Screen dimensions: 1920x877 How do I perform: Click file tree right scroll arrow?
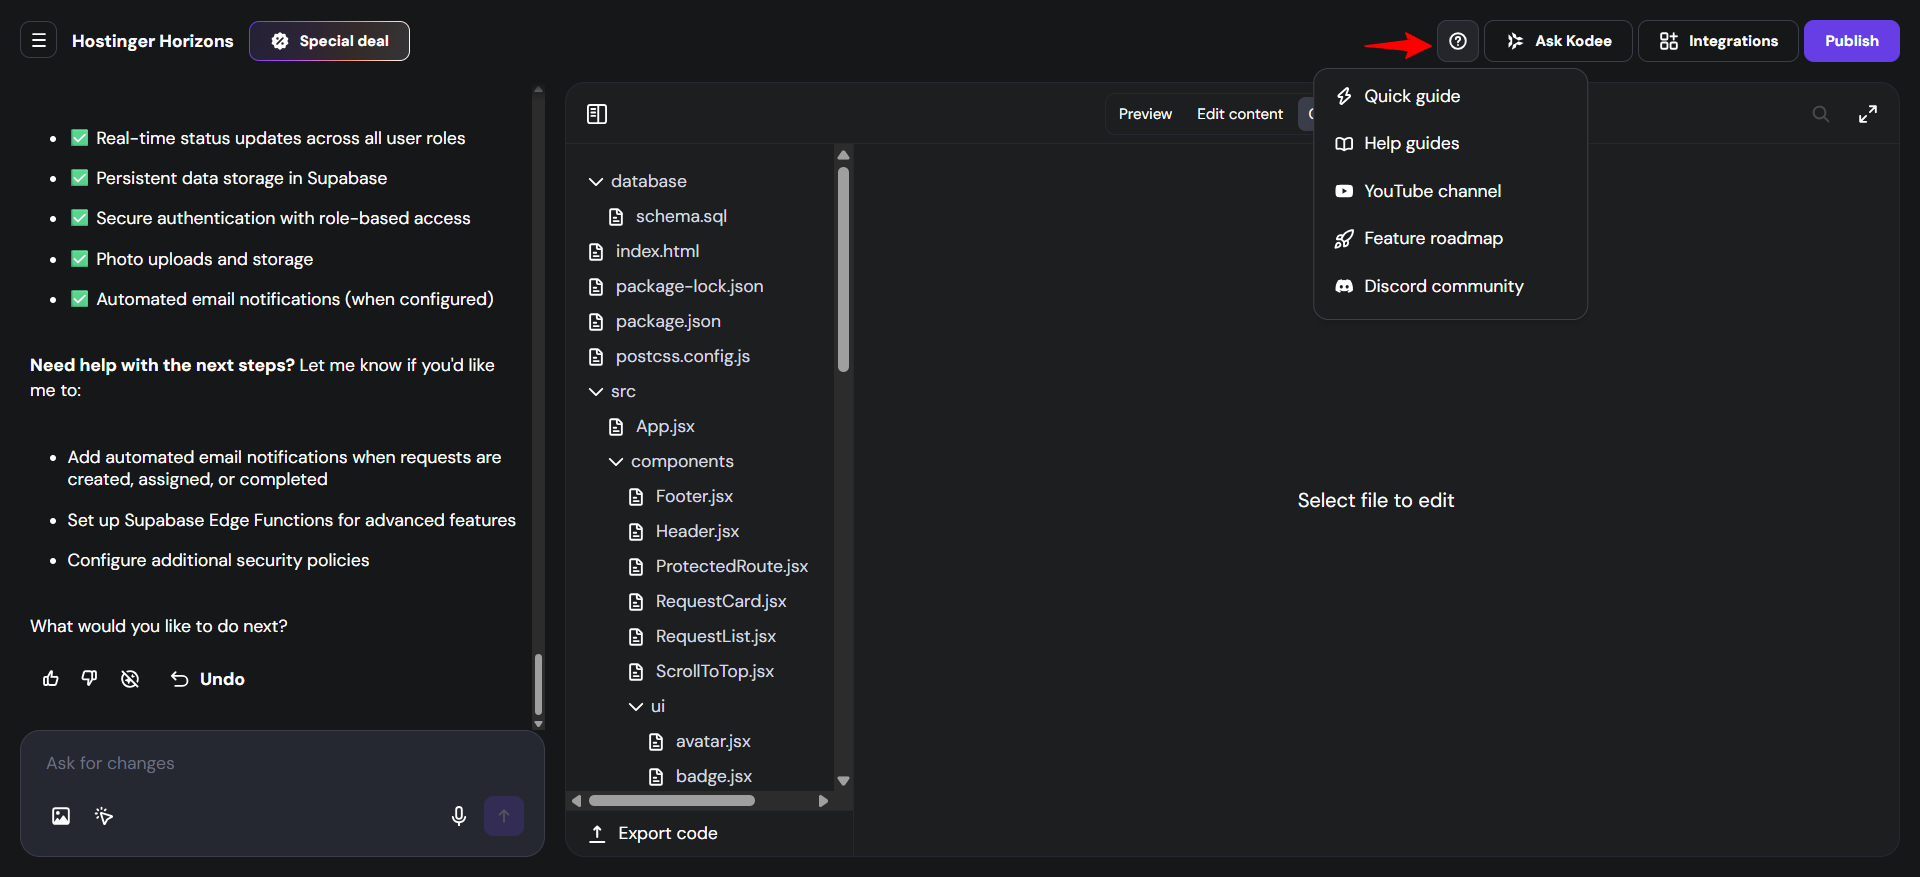click(x=823, y=801)
